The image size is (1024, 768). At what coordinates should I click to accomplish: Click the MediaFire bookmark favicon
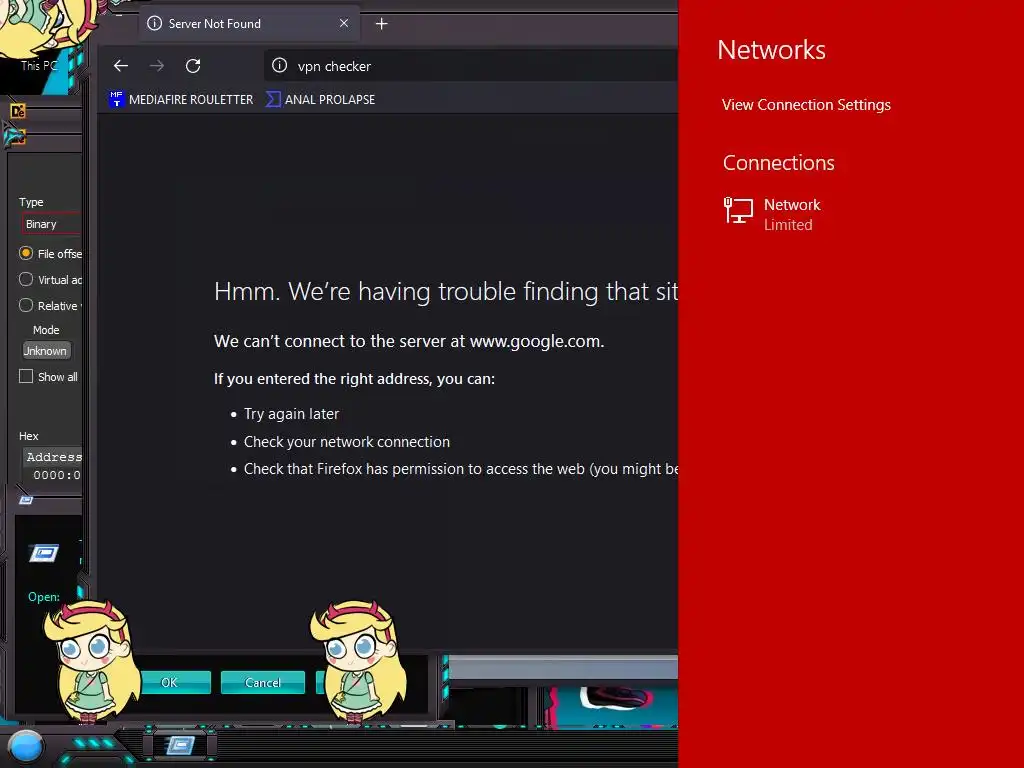pos(116,99)
